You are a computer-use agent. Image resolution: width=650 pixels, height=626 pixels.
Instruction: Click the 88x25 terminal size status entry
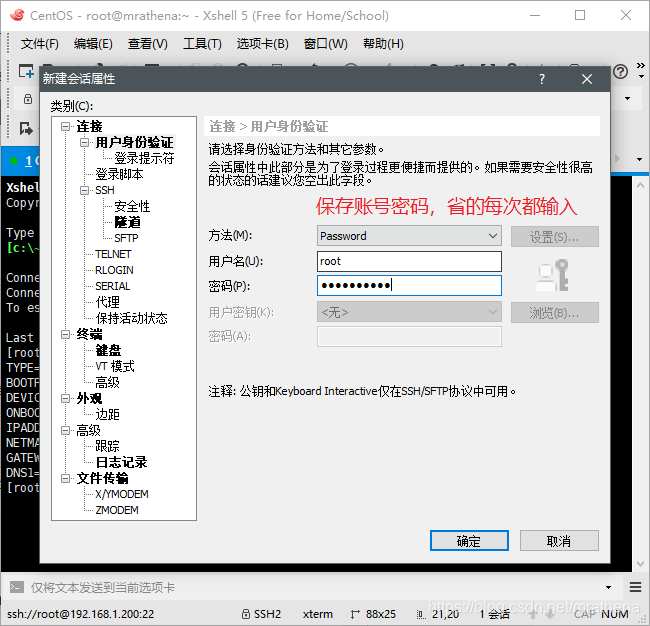coord(373,614)
